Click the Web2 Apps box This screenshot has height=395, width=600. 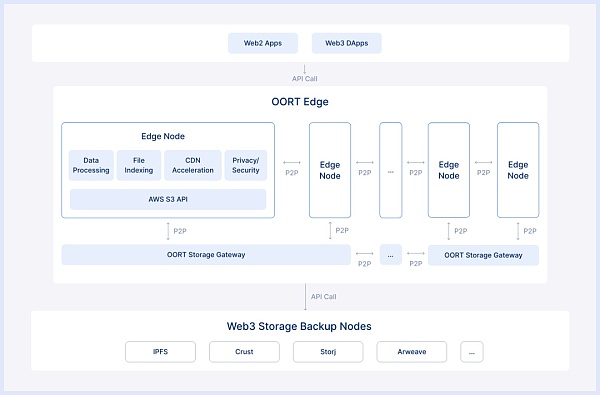pyautogui.click(x=263, y=43)
